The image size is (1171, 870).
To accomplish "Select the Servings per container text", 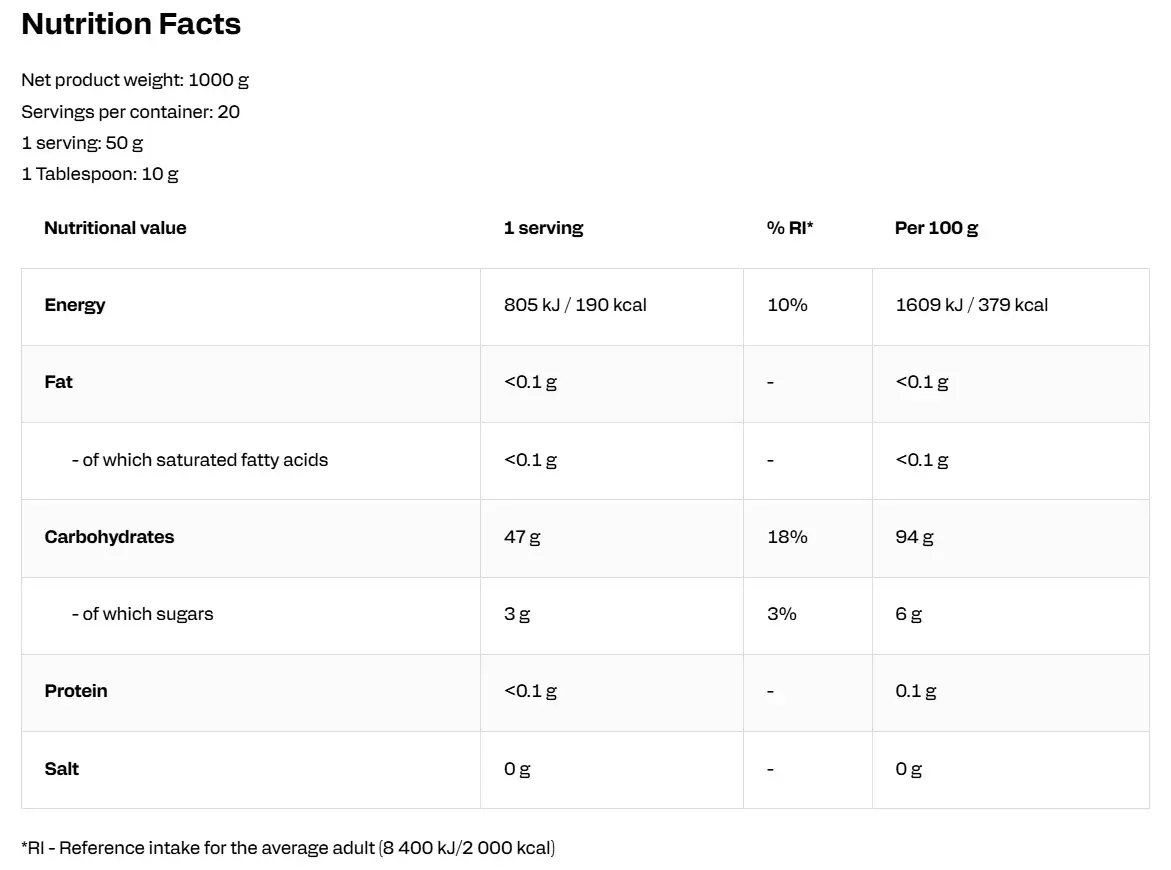I will pos(130,112).
